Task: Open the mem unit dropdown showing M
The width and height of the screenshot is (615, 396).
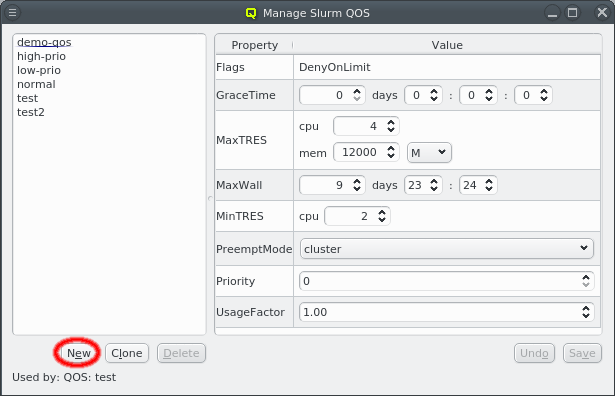Action: tap(429, 153)
